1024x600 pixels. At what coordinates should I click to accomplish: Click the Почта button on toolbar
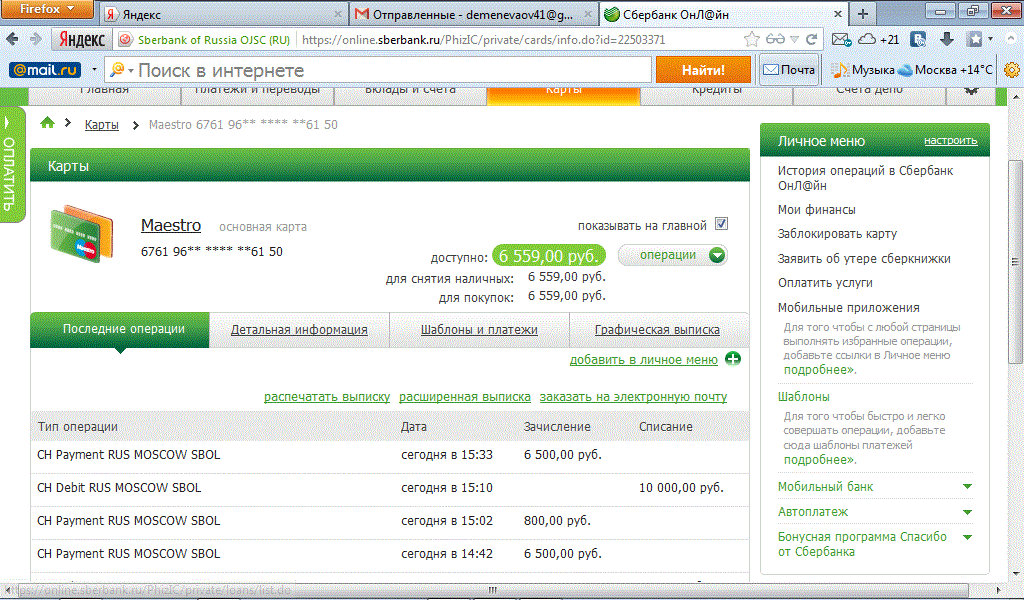coord(789,70)
